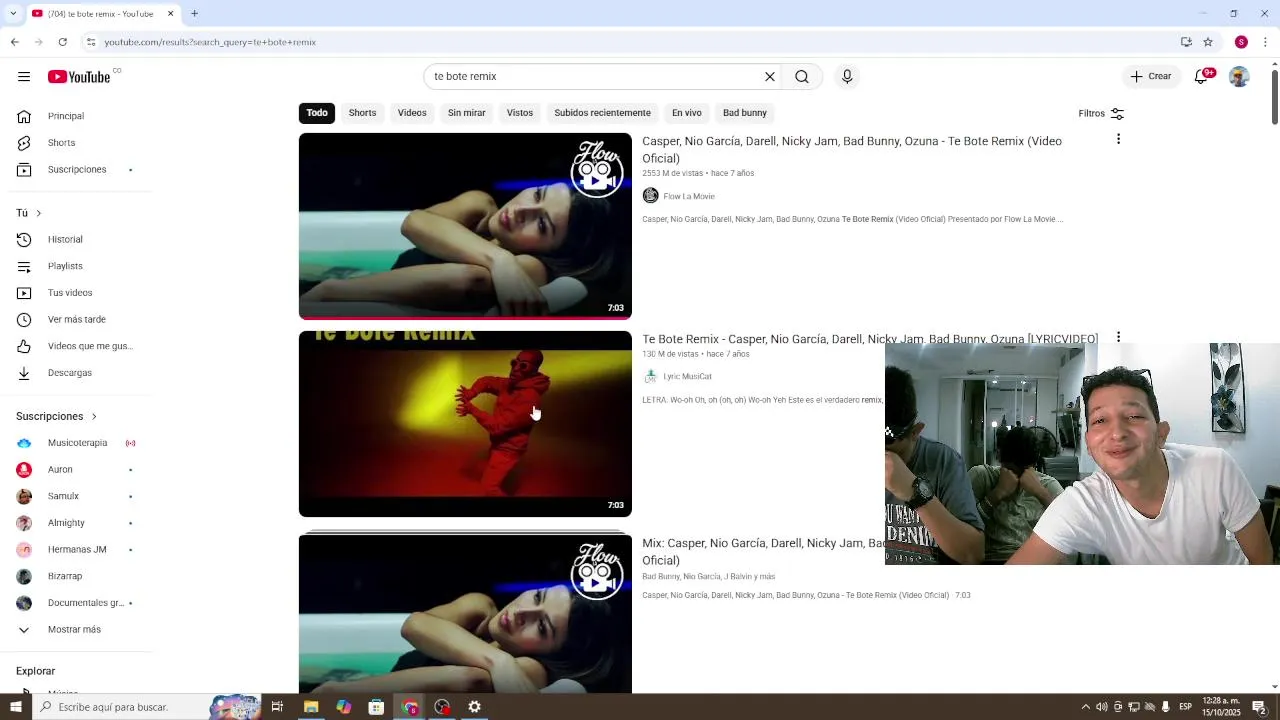
Task: Open the notifications bell
Action: point(1202,77)
